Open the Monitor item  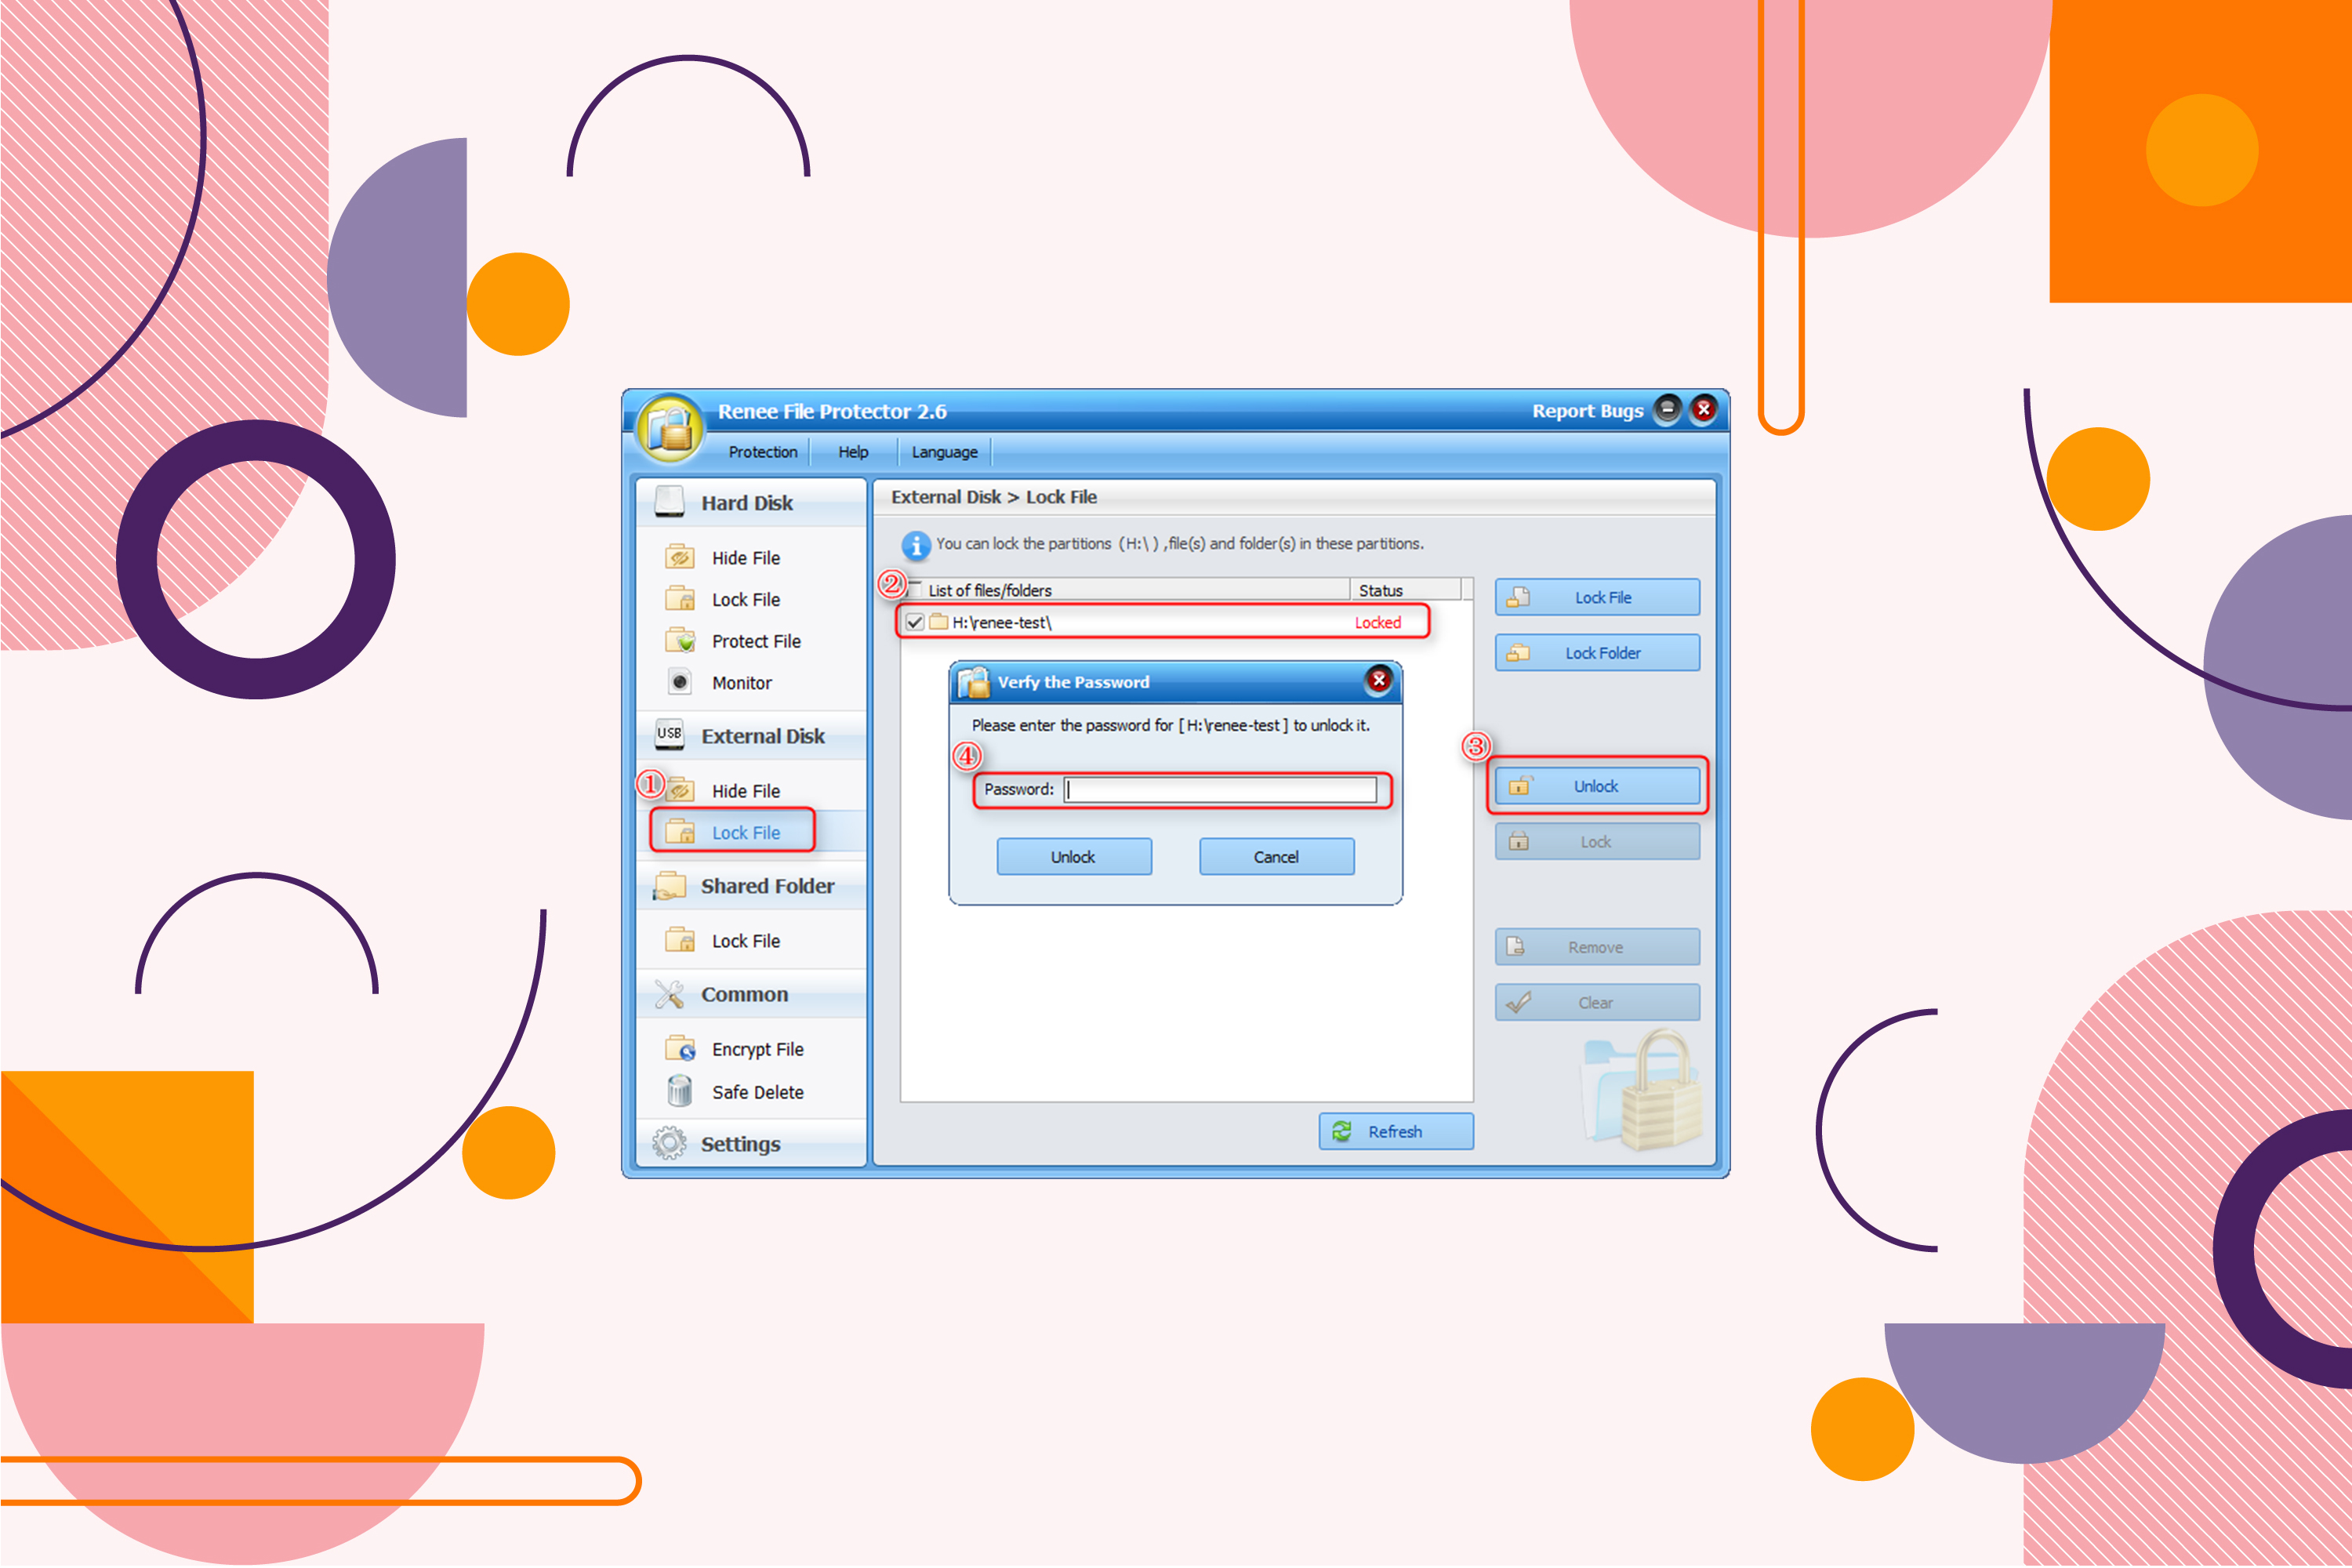741,683
